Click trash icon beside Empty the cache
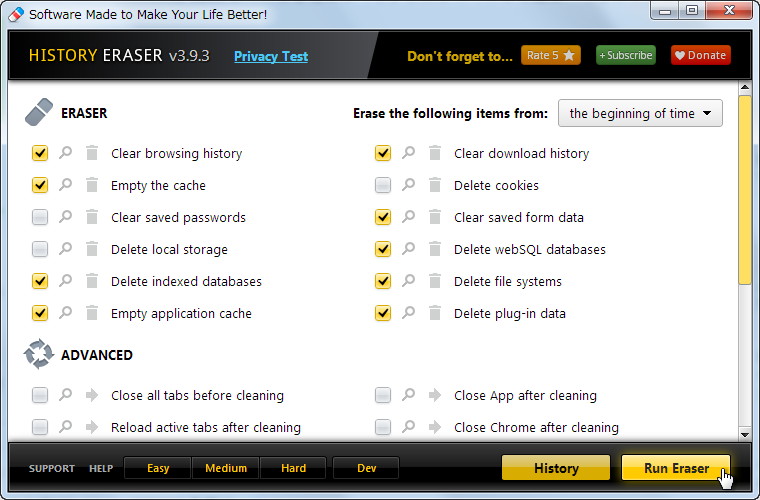The height and width of the screenshot is (500, 760). pyautogui.click(x=92, y=185)
